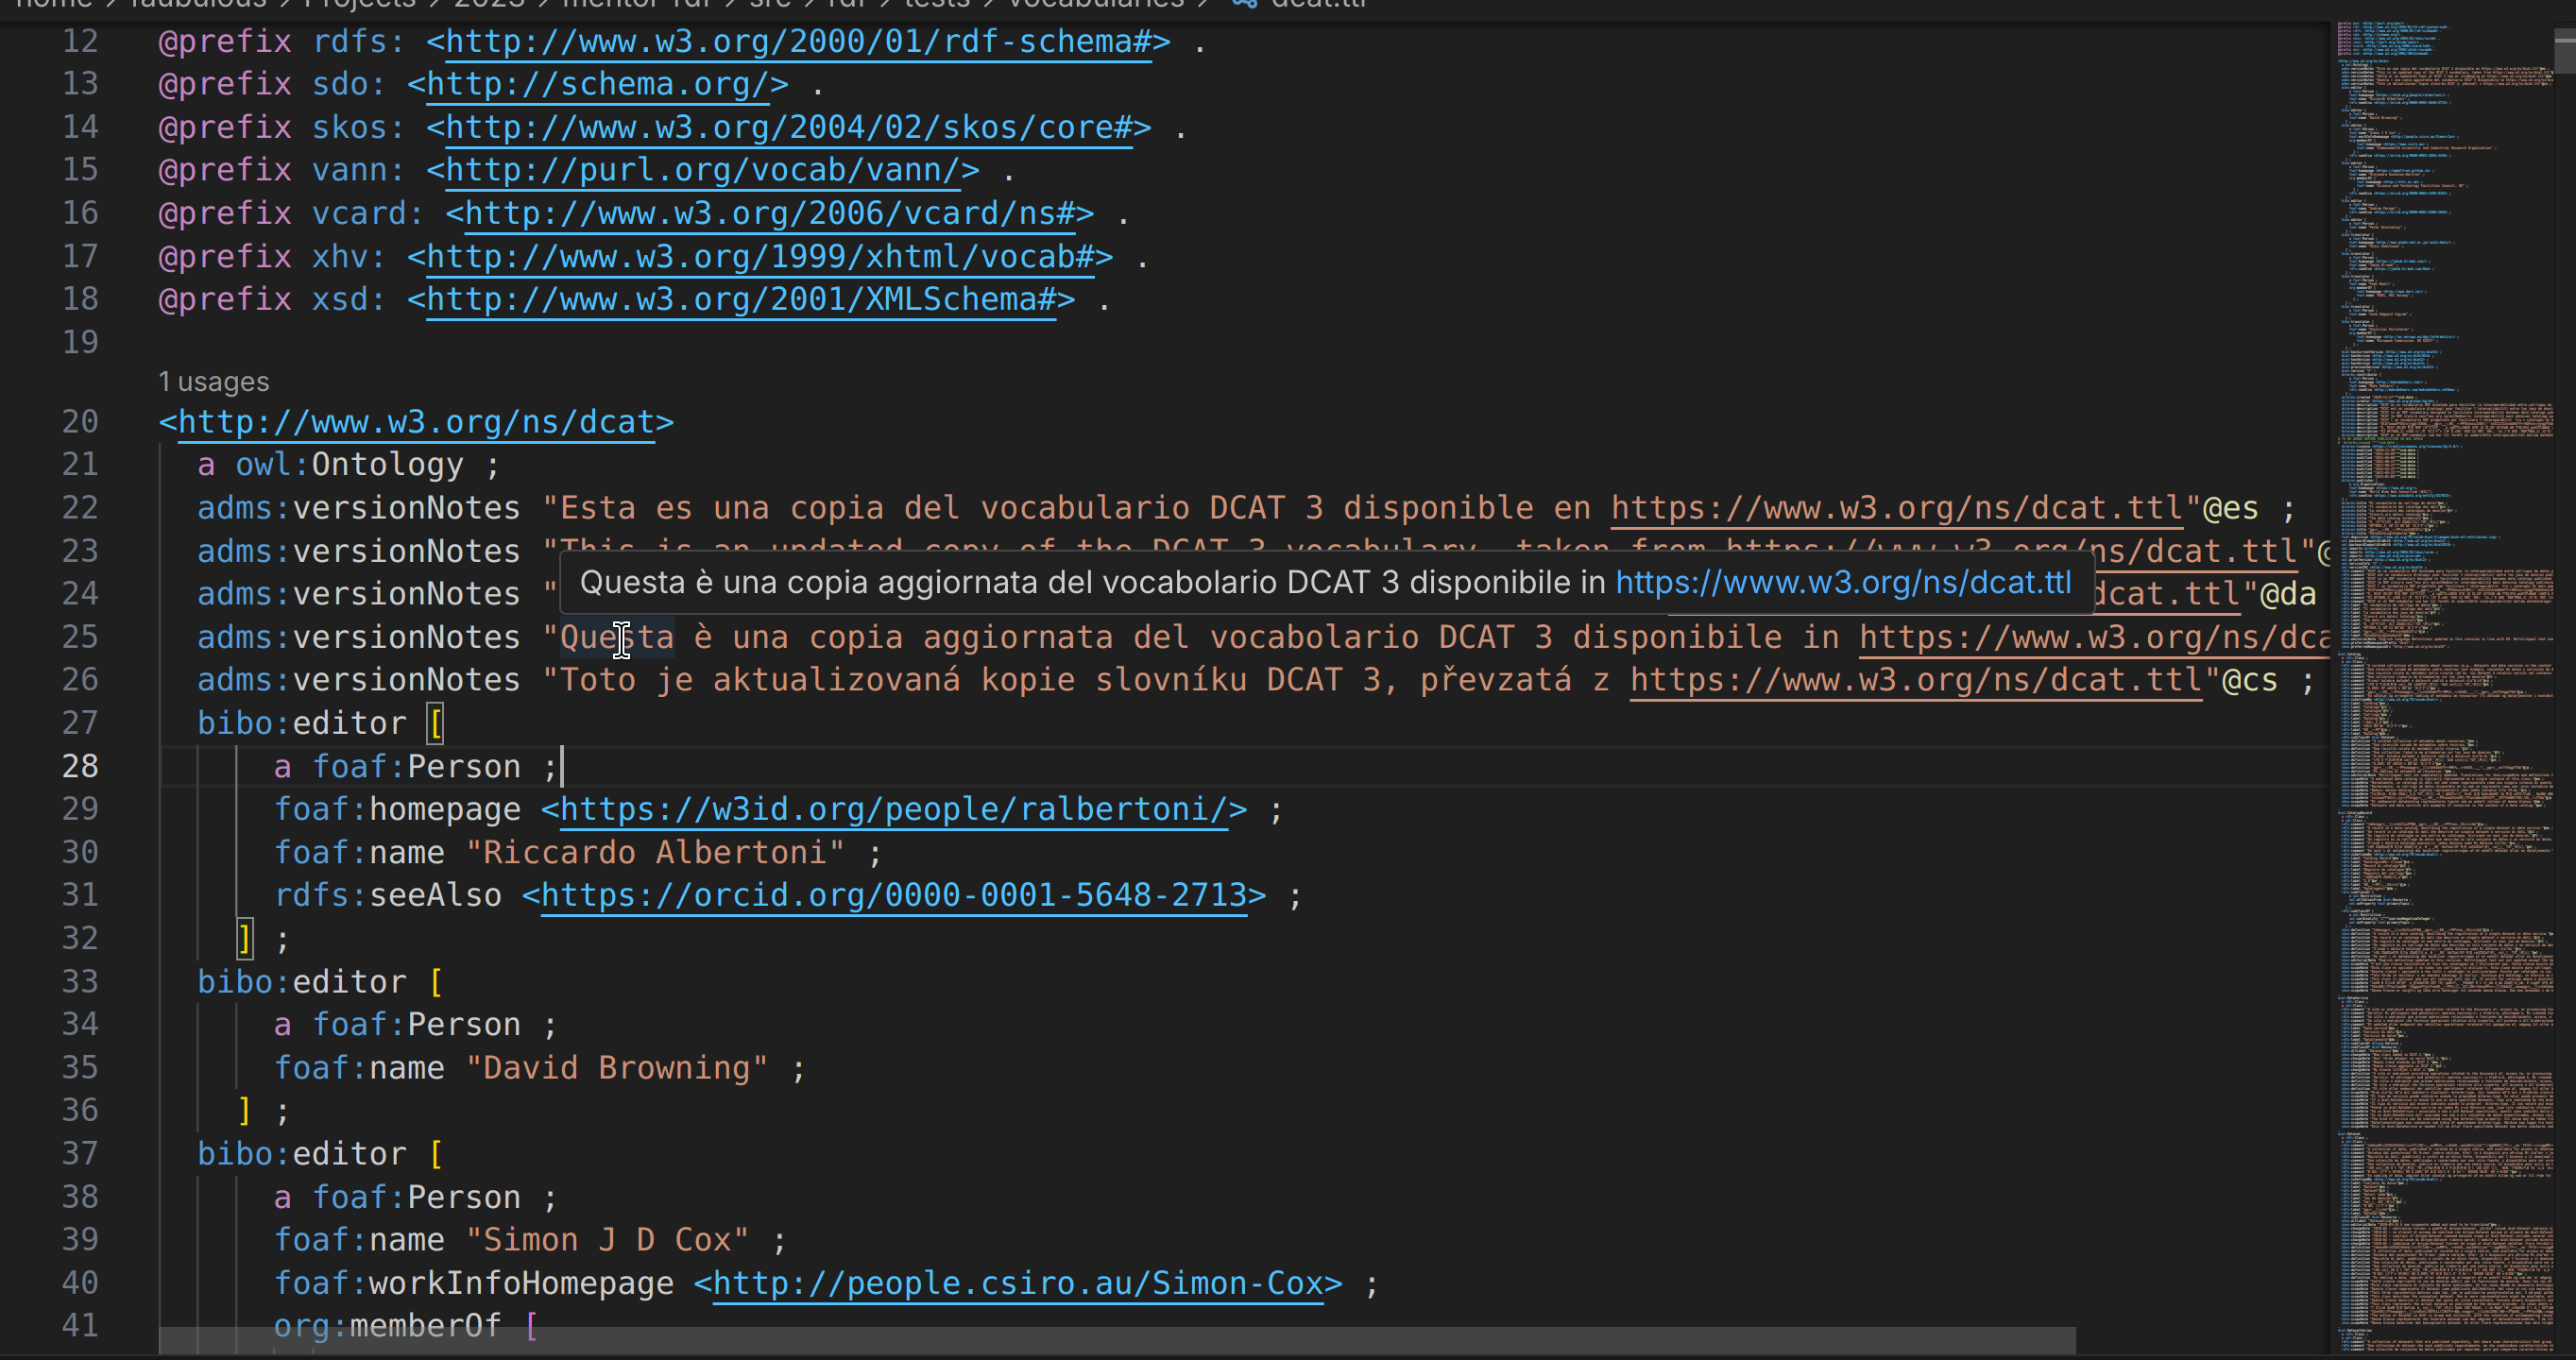Open the XMLSchema link on line 18

pos(741,299)
